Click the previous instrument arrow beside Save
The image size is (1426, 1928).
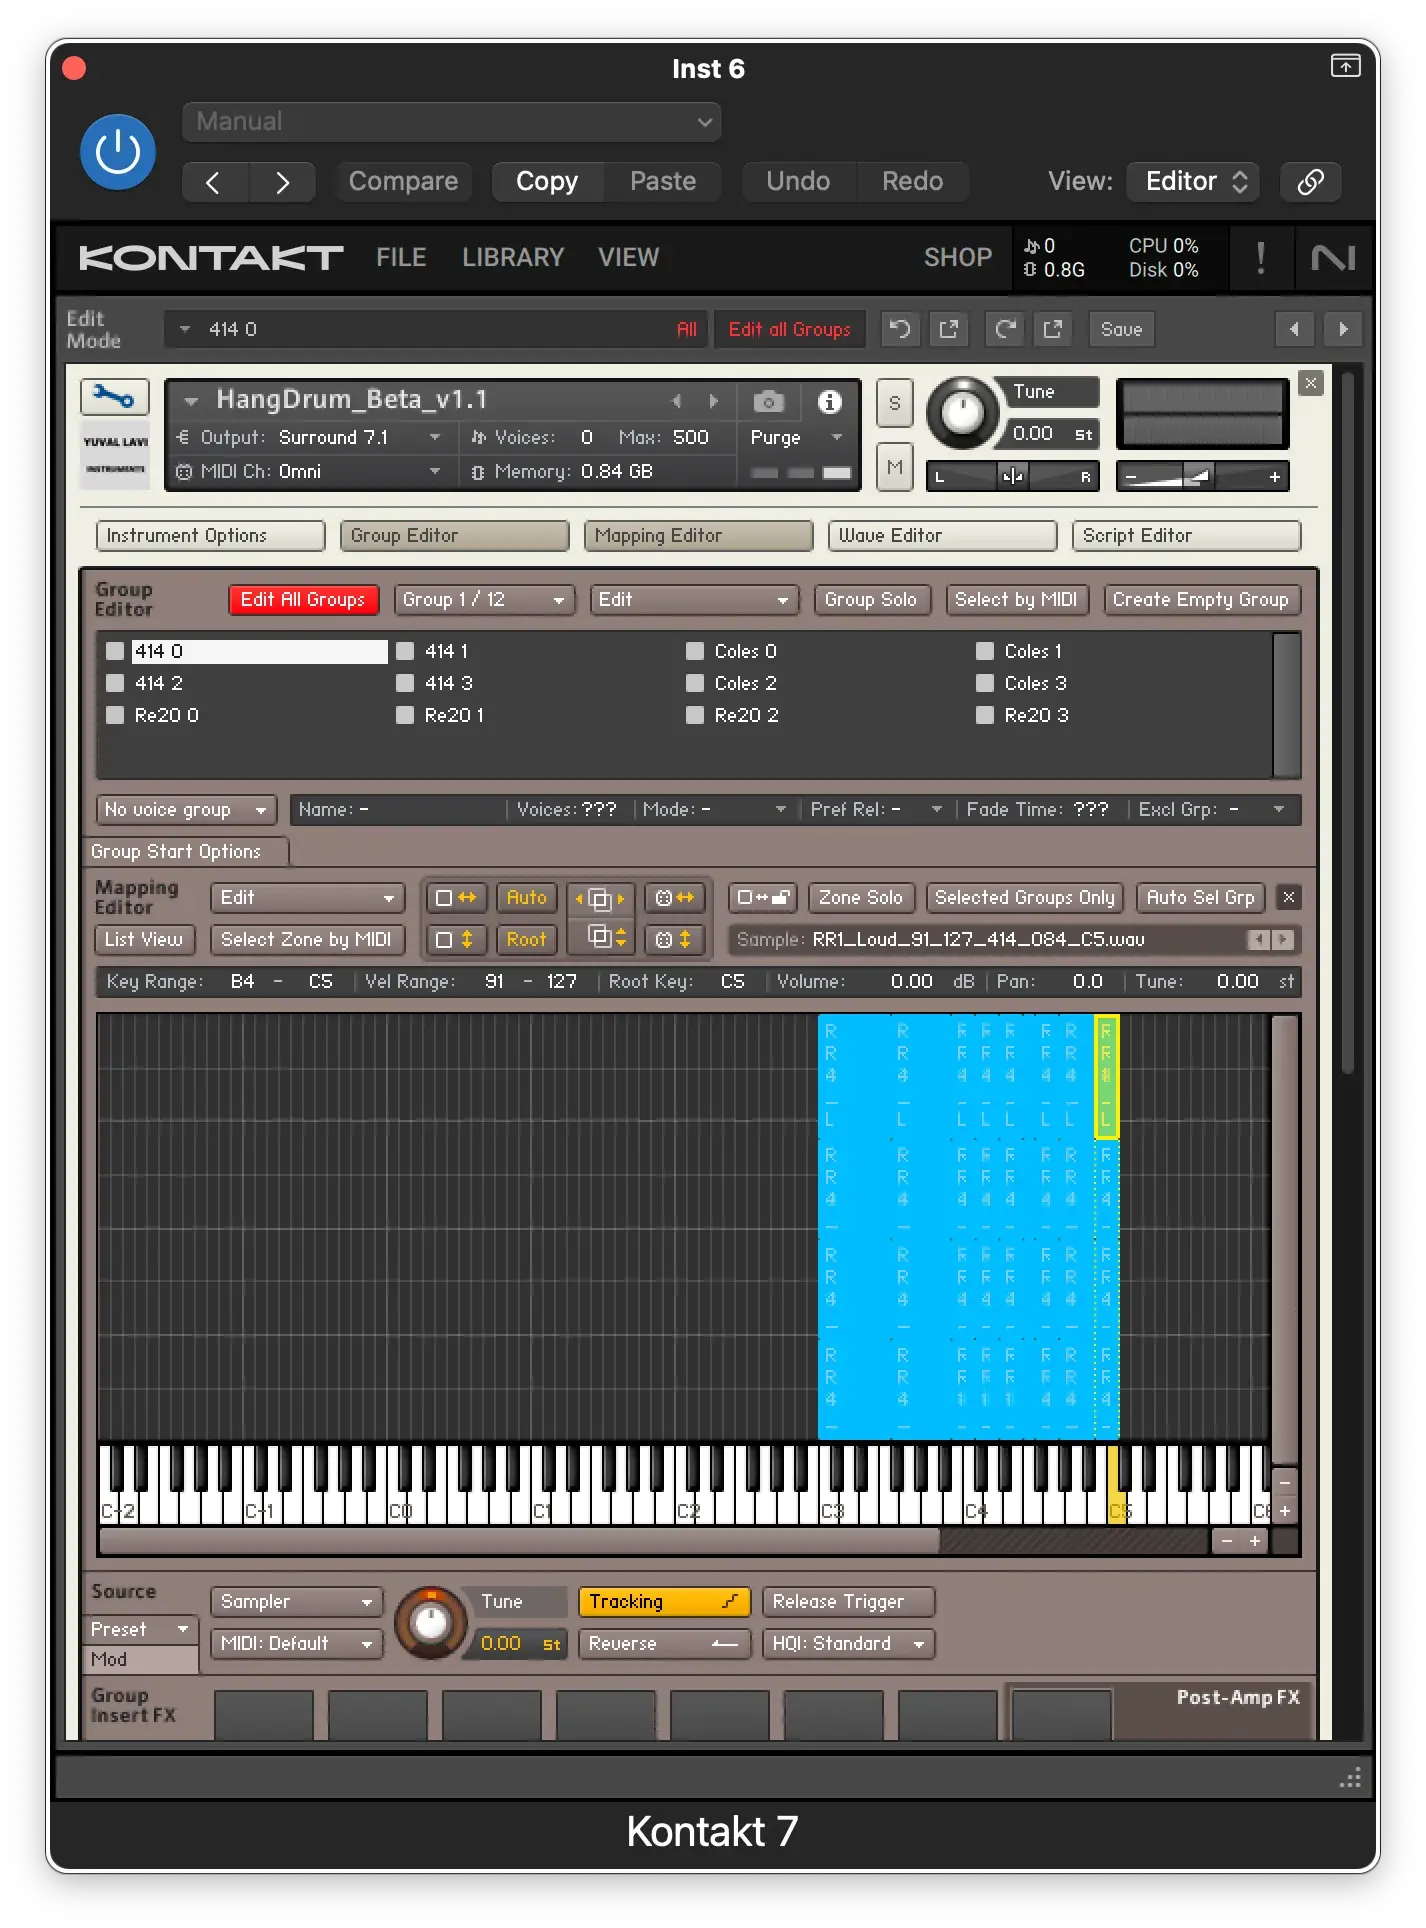pyautogui.click(x=1294, y=329)
